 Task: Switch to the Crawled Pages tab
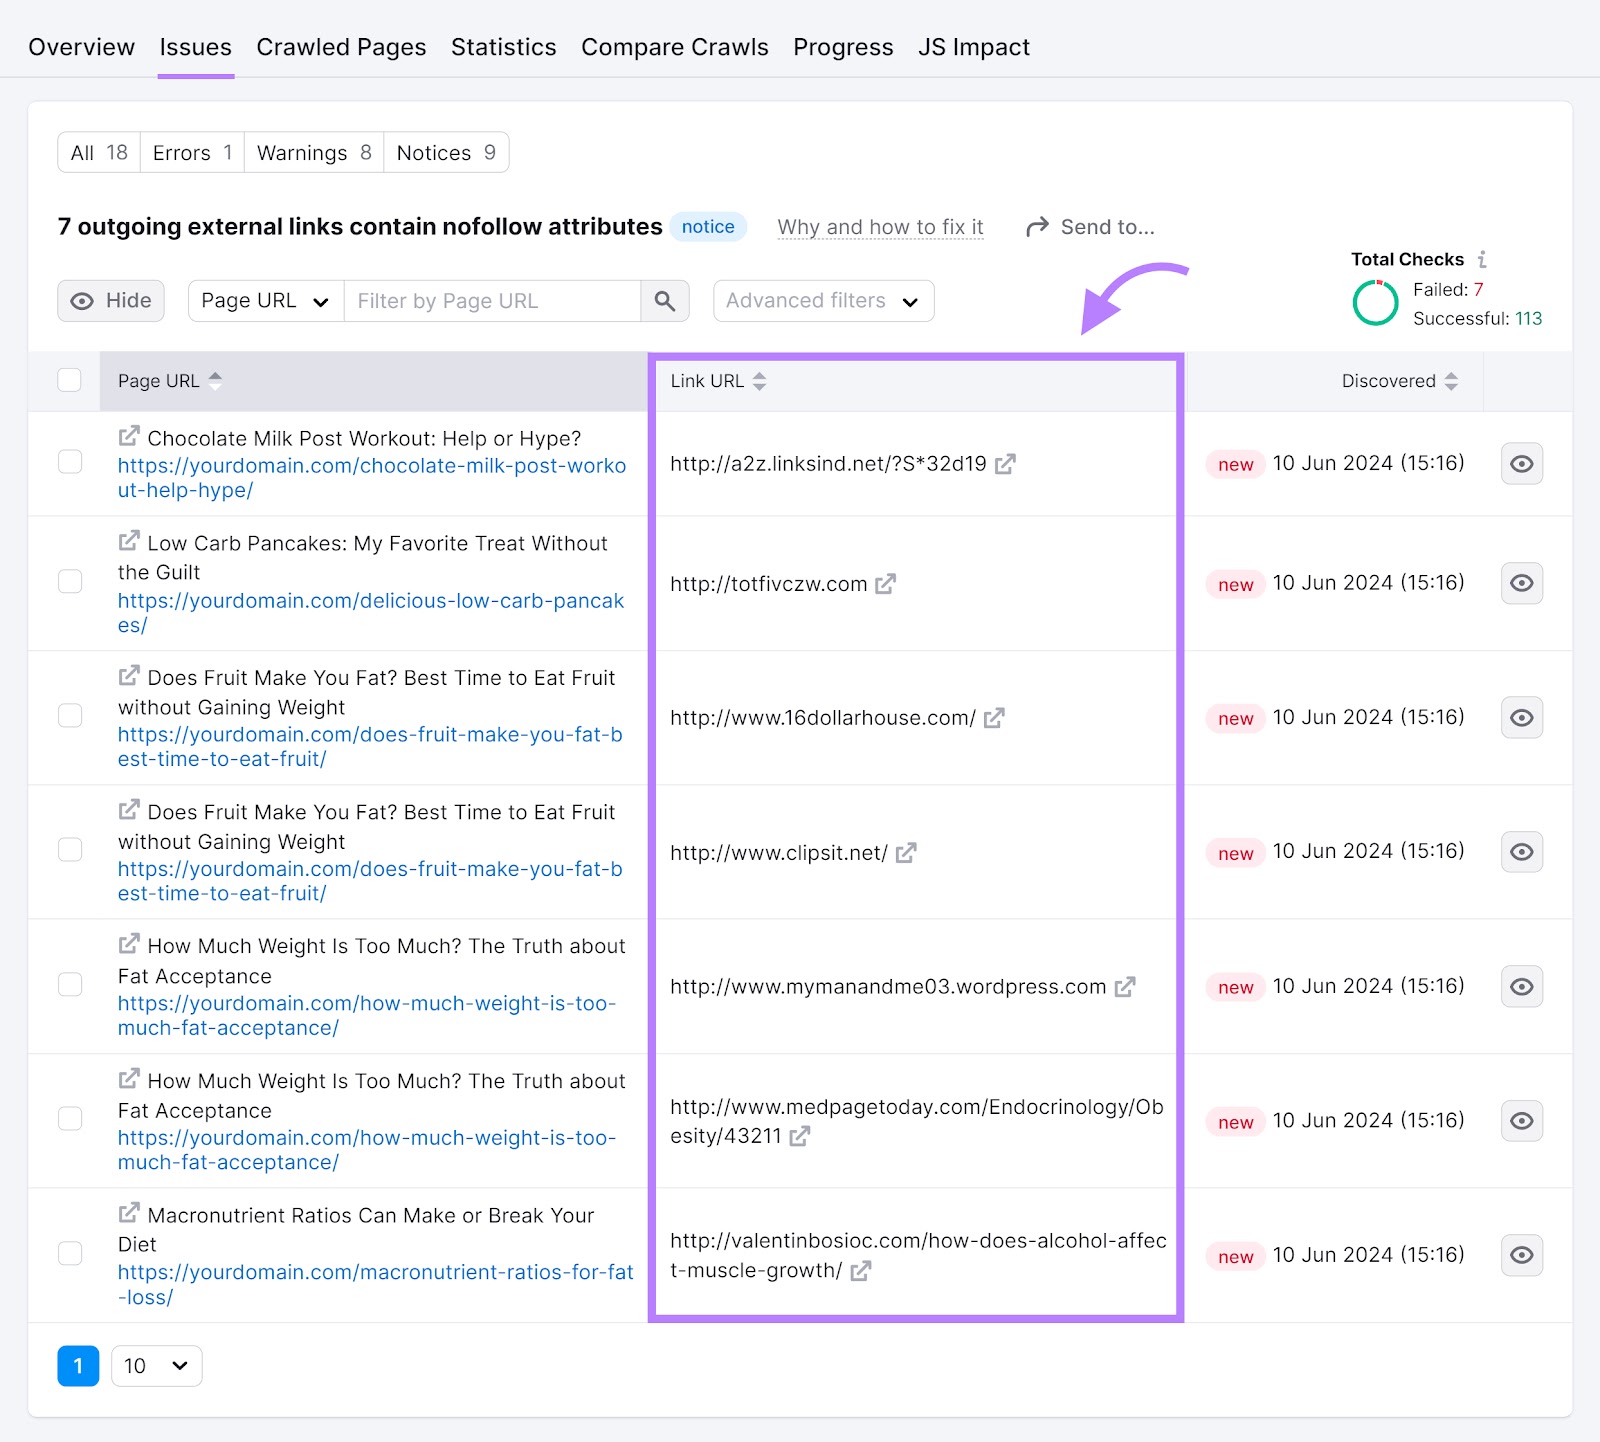click(341, 46)
